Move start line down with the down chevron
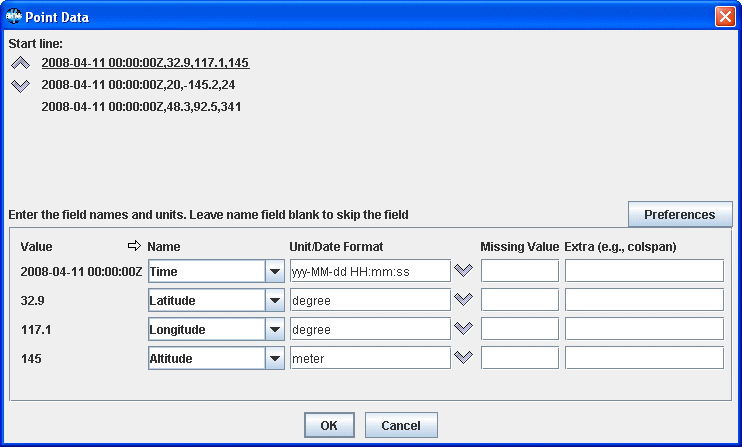Viewport: 742px width, 447px height. (20, 86)
